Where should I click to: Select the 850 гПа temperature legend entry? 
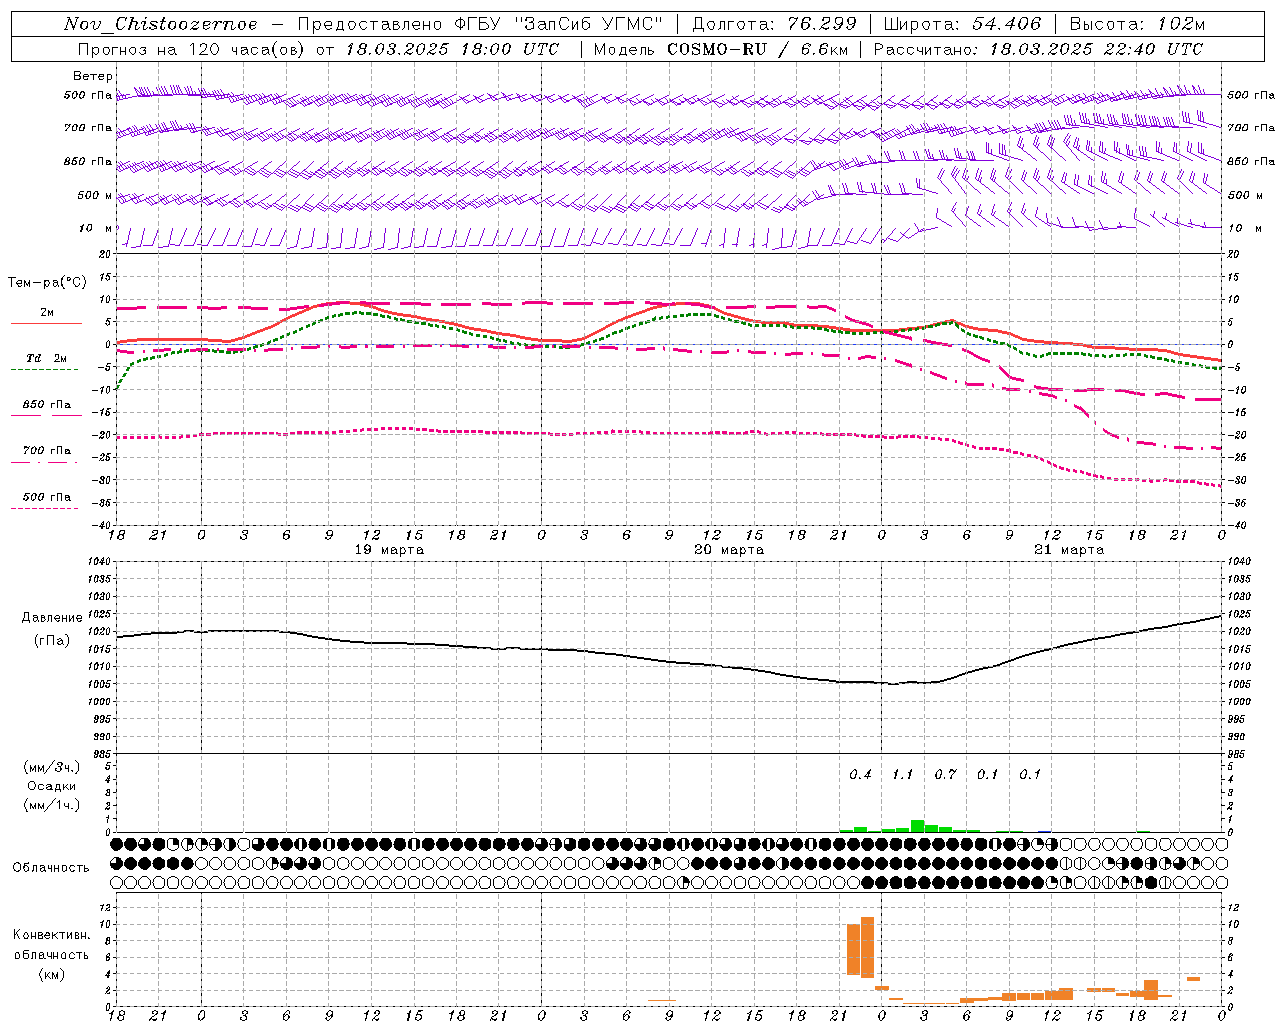tap(47, 405)
